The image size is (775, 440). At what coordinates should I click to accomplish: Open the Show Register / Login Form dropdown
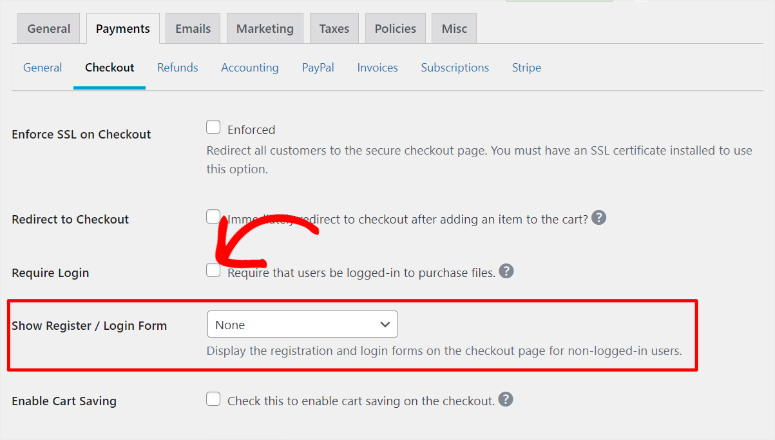coord(302,324)
